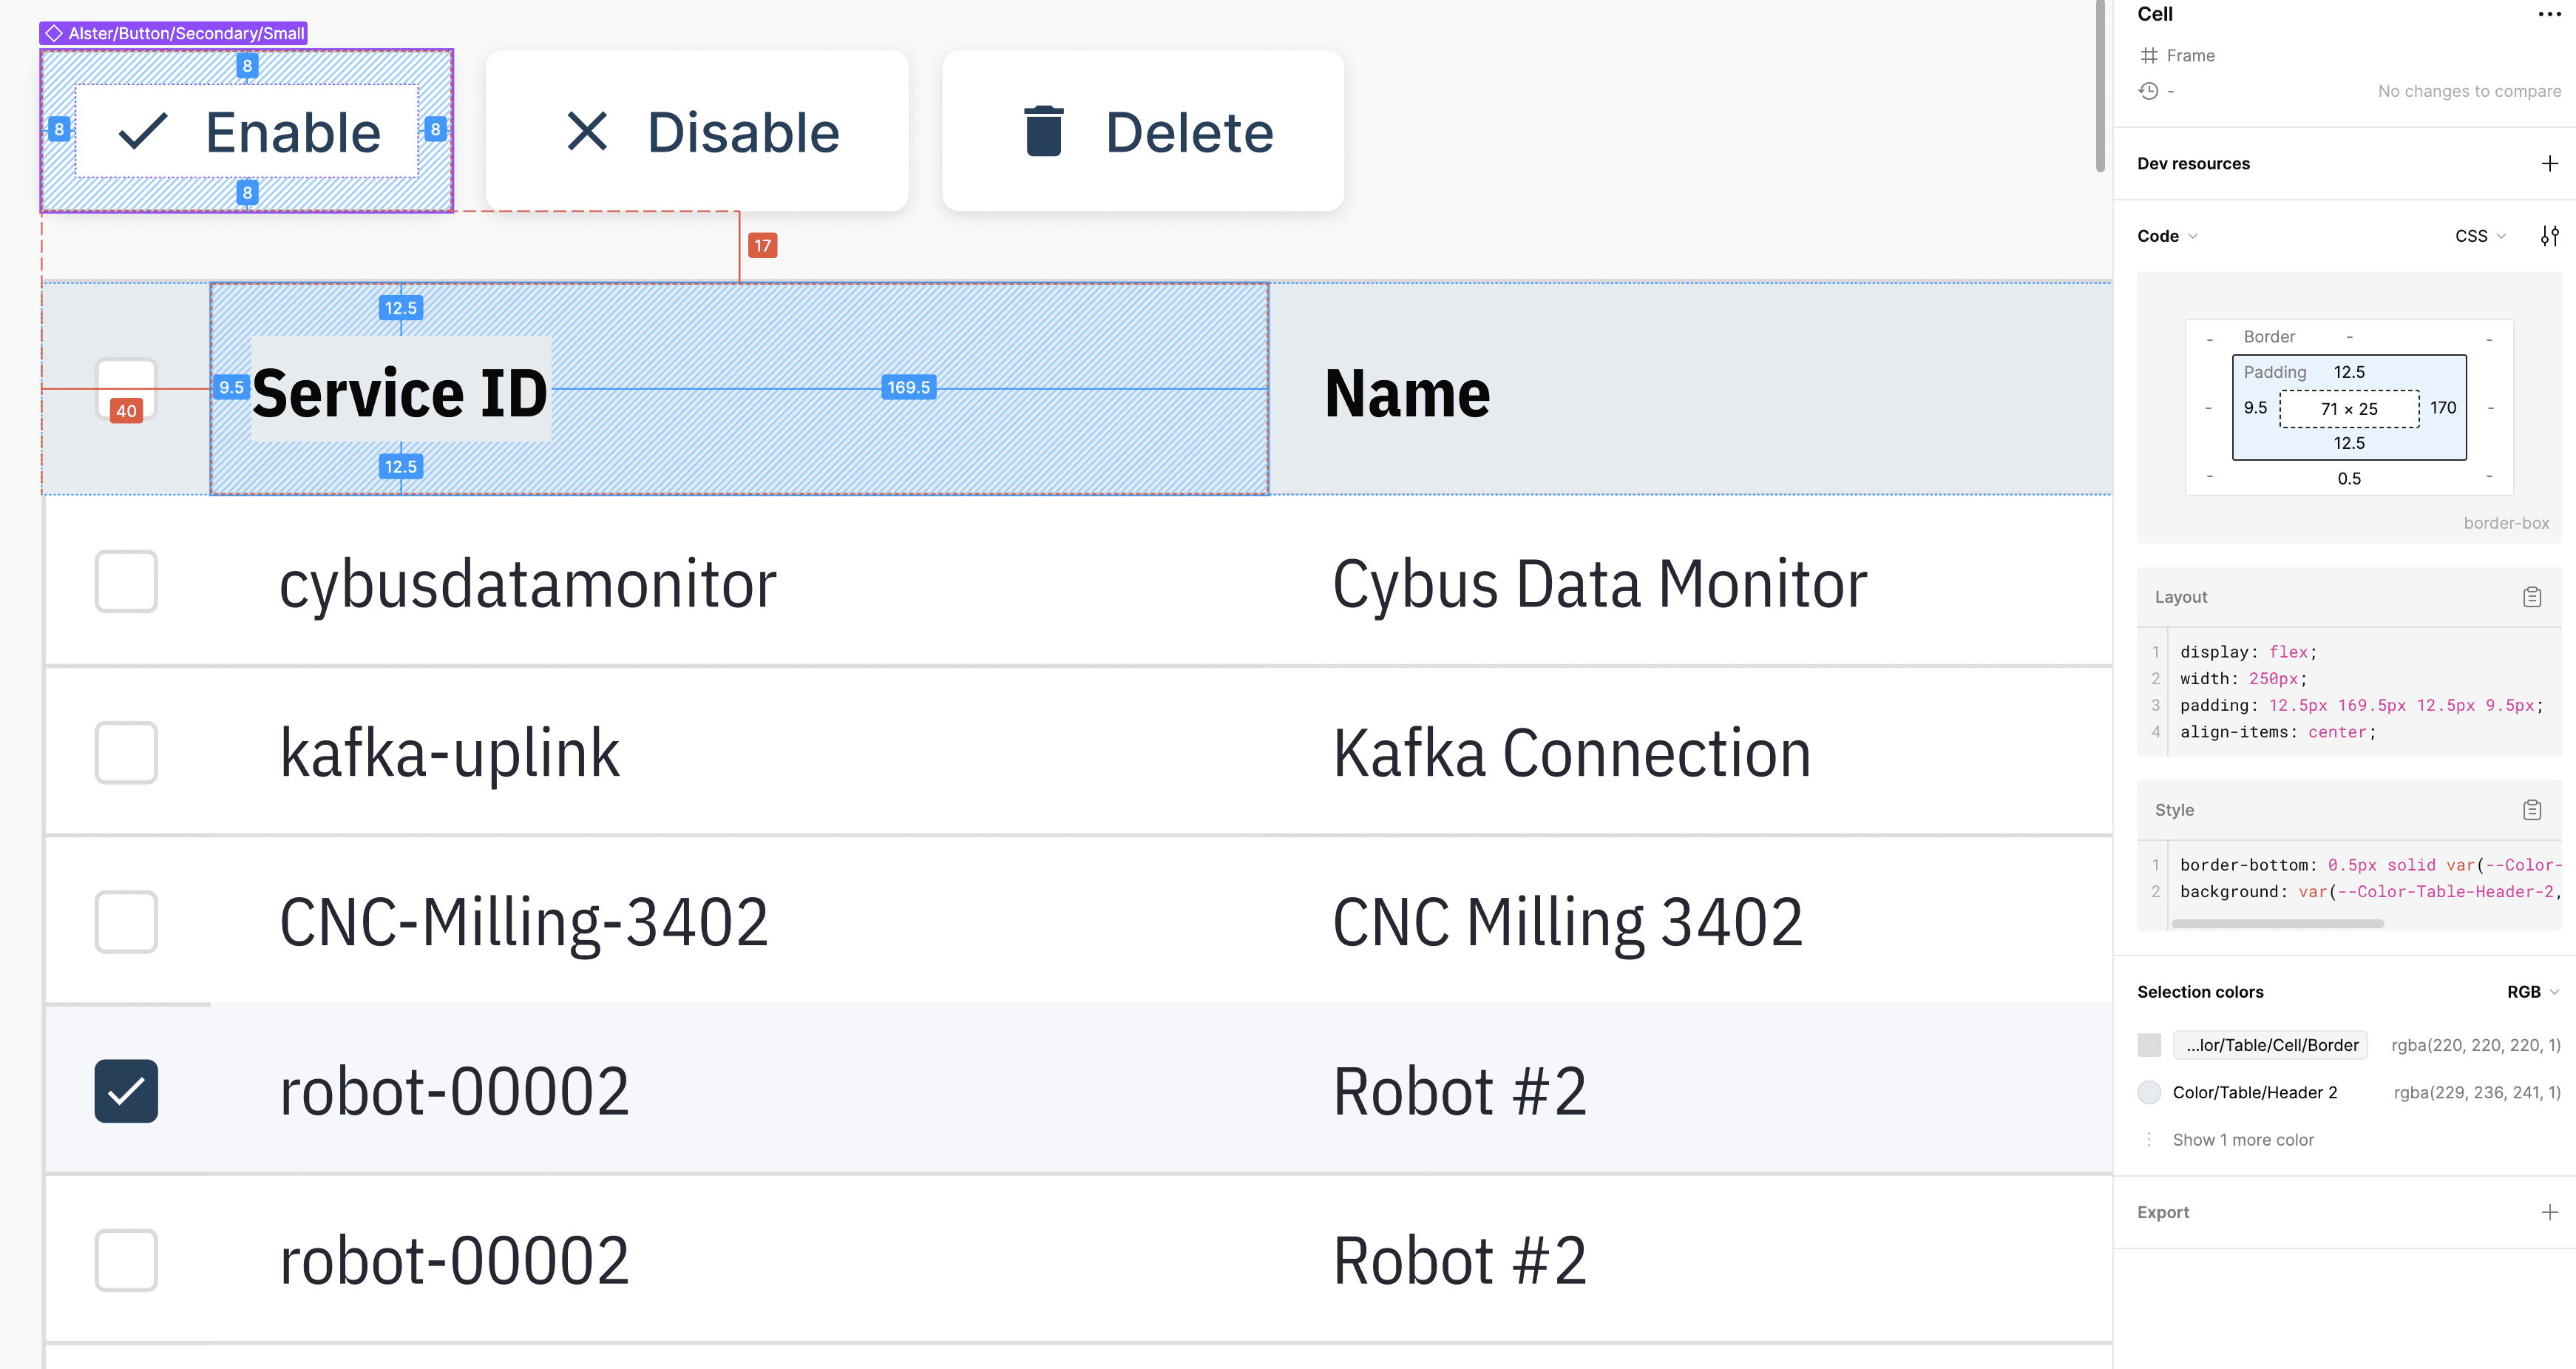2576x1369 pixels.
Task: Click the frame icon beside Frame label
Action: coord(2148,56)
